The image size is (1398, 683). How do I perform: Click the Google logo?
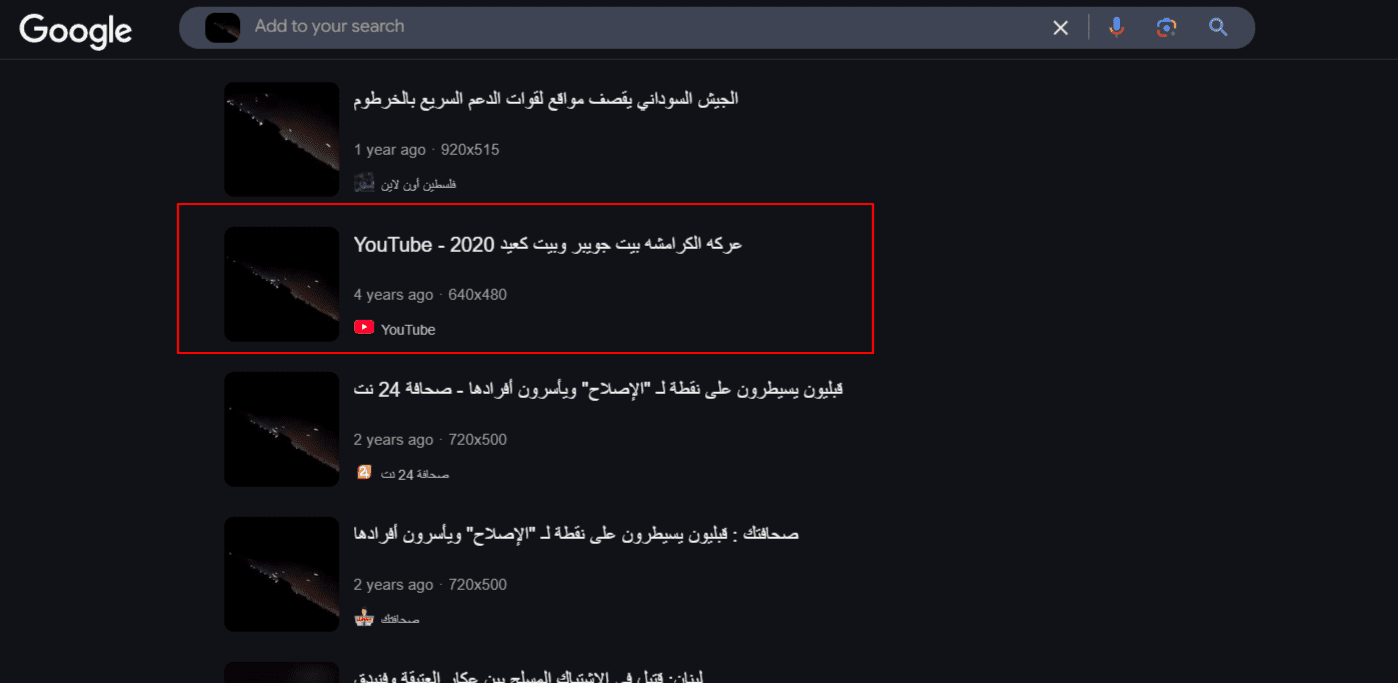[76, 30]
